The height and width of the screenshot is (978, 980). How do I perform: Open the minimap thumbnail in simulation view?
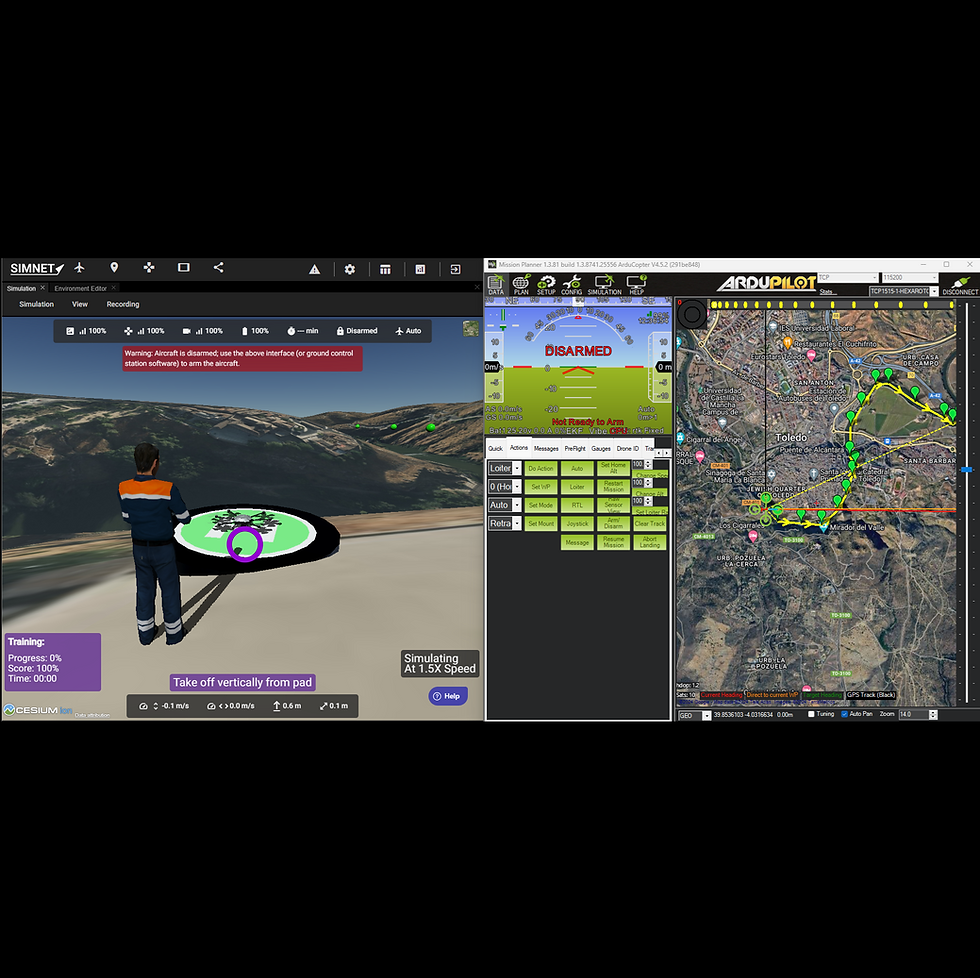471,329
